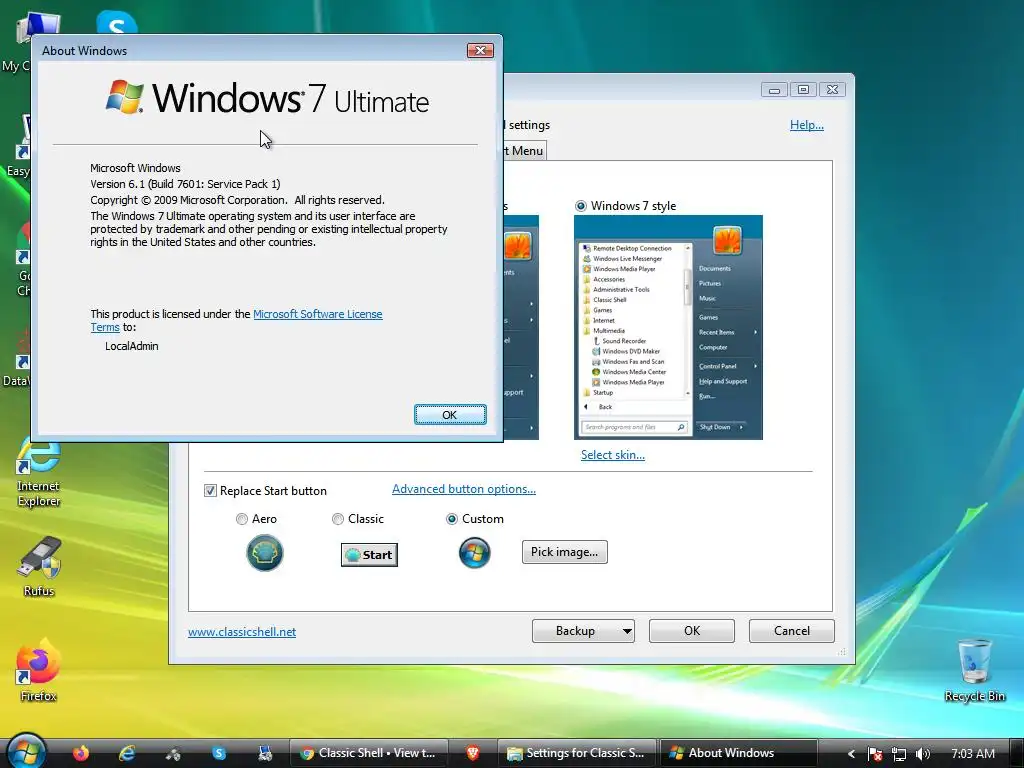Open the Start menu orb

pos(26,751)
